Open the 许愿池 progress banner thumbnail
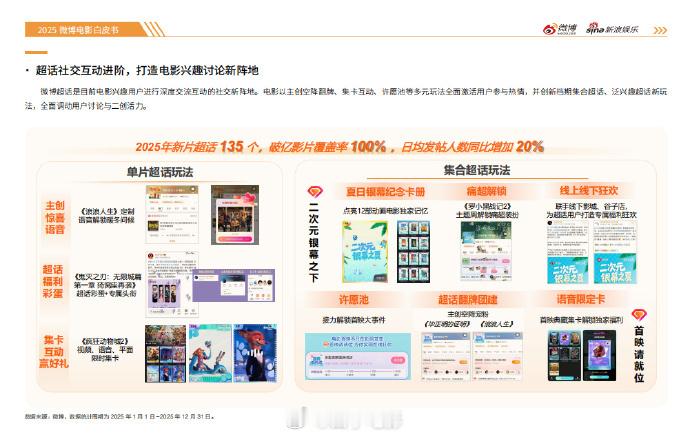 click(358, 356)
